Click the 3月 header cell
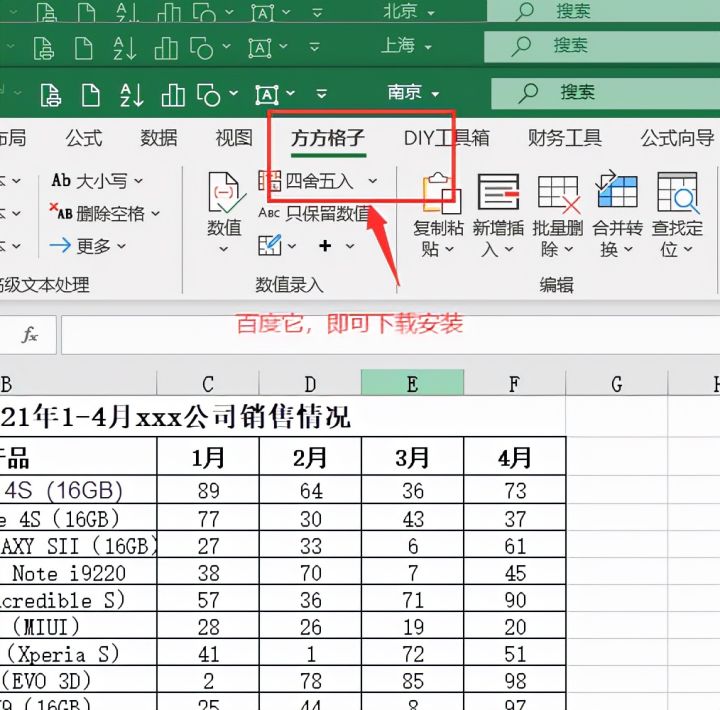This screenshot has height=710, width=720. pos(412,456)
